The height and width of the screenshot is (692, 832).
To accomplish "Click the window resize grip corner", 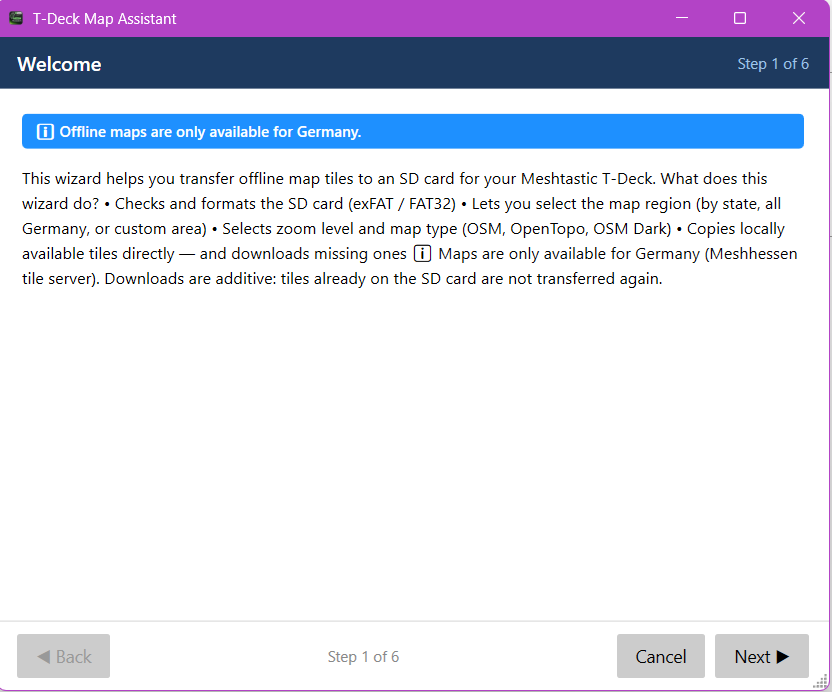I will (x=821, y=681).
